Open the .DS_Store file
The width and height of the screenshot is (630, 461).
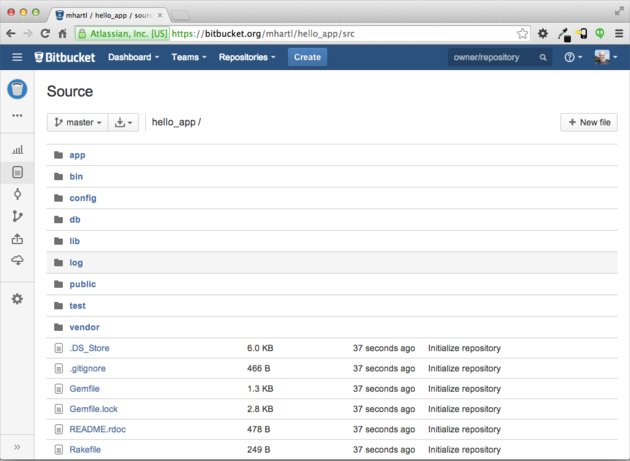[x=89, y=348]
